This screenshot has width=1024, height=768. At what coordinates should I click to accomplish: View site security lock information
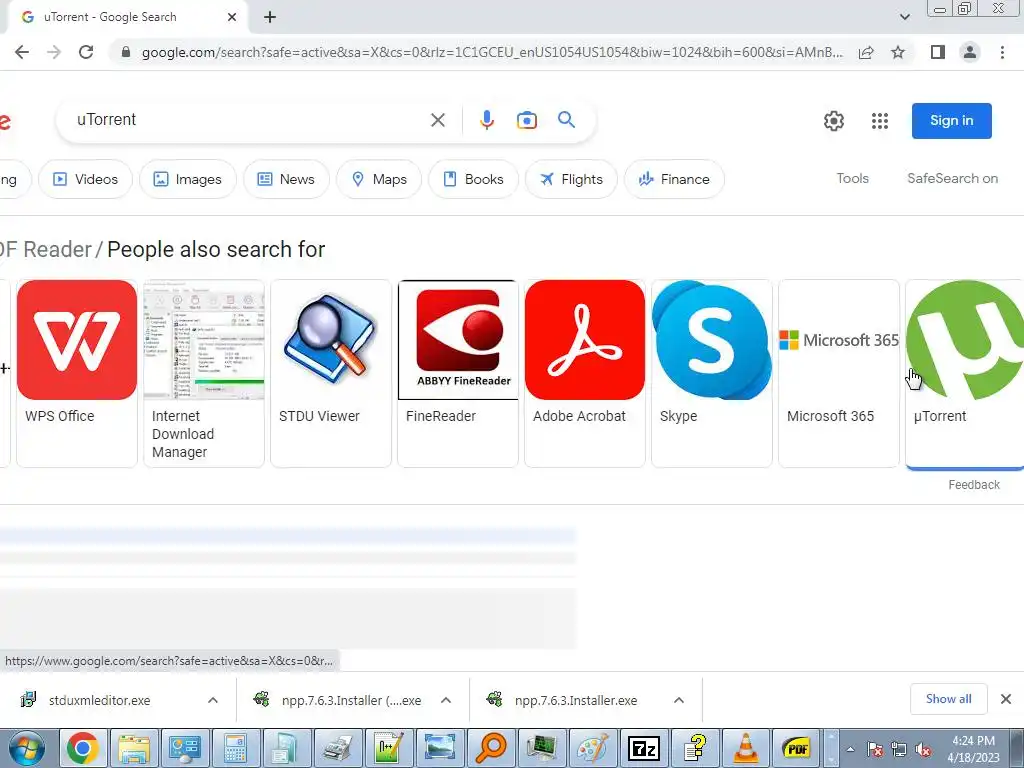pos(126,52)
